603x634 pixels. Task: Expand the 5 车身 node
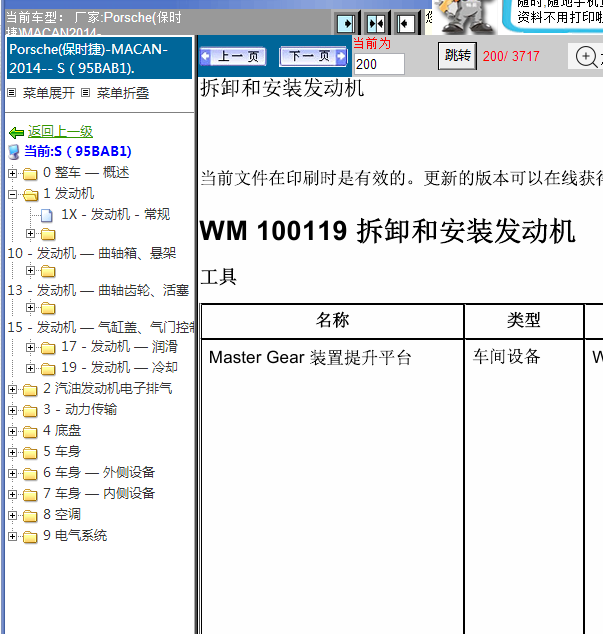[13, 452]
